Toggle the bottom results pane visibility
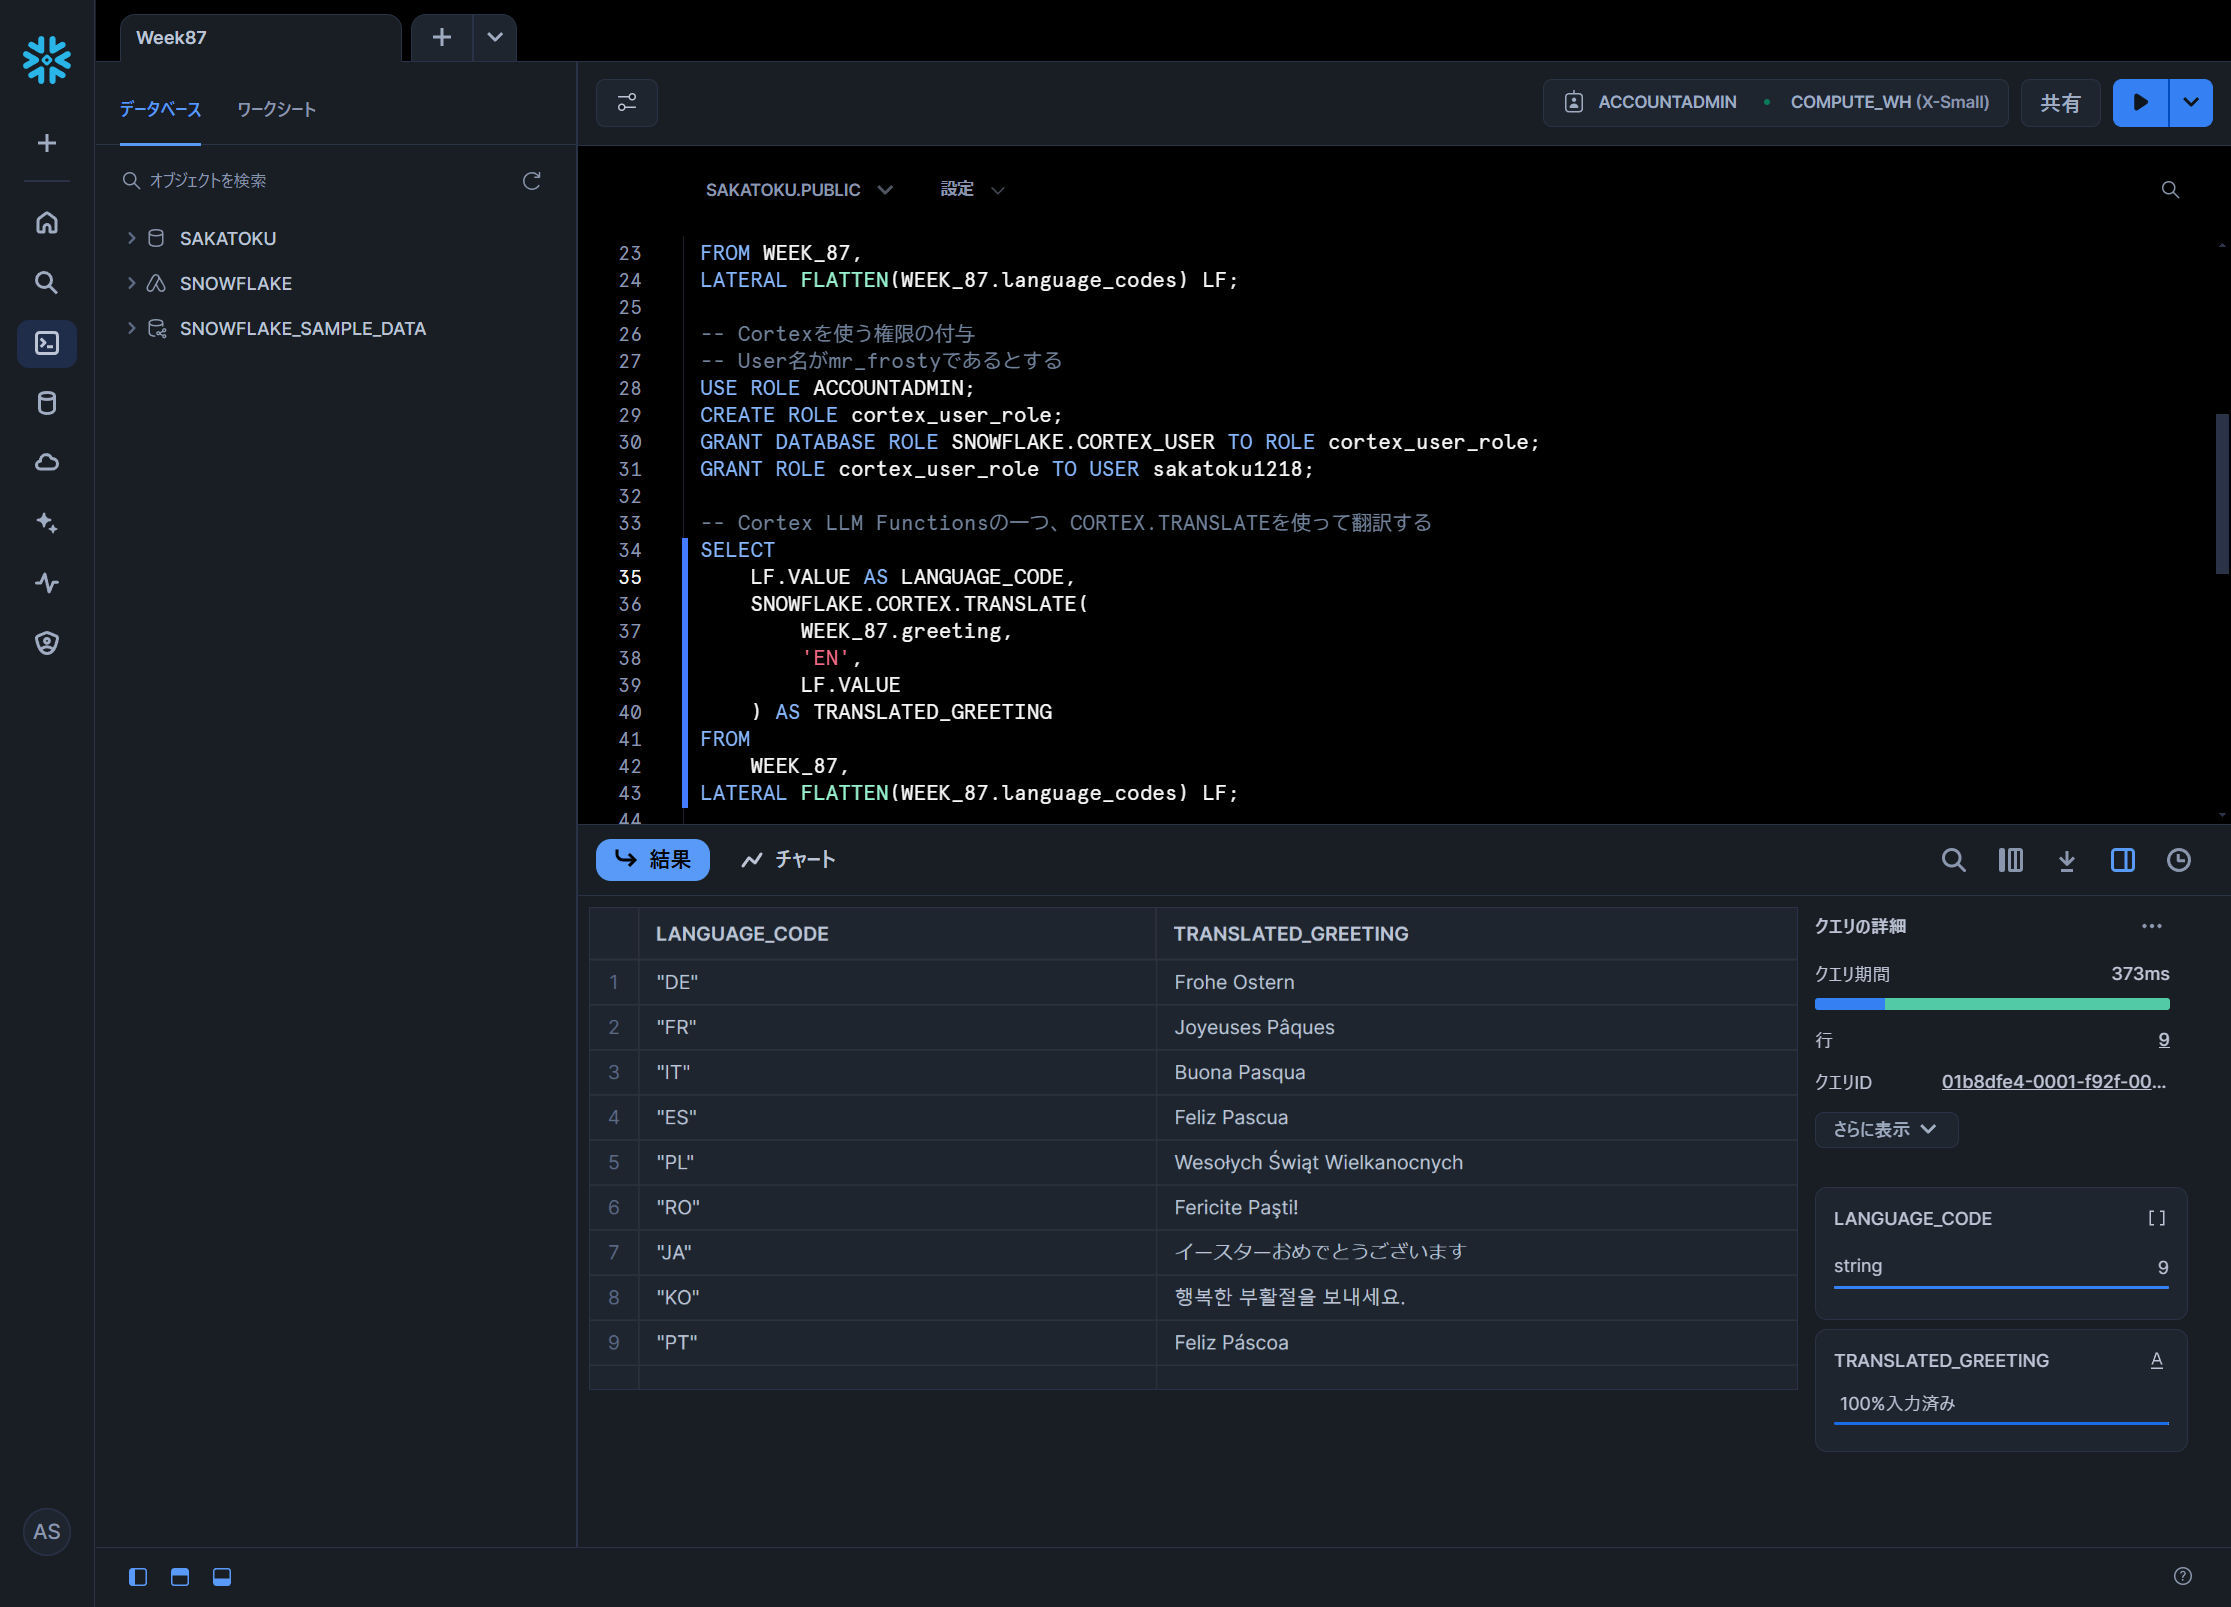Viewport: 2231px width, 1607px height. (x=222, y=1577)
